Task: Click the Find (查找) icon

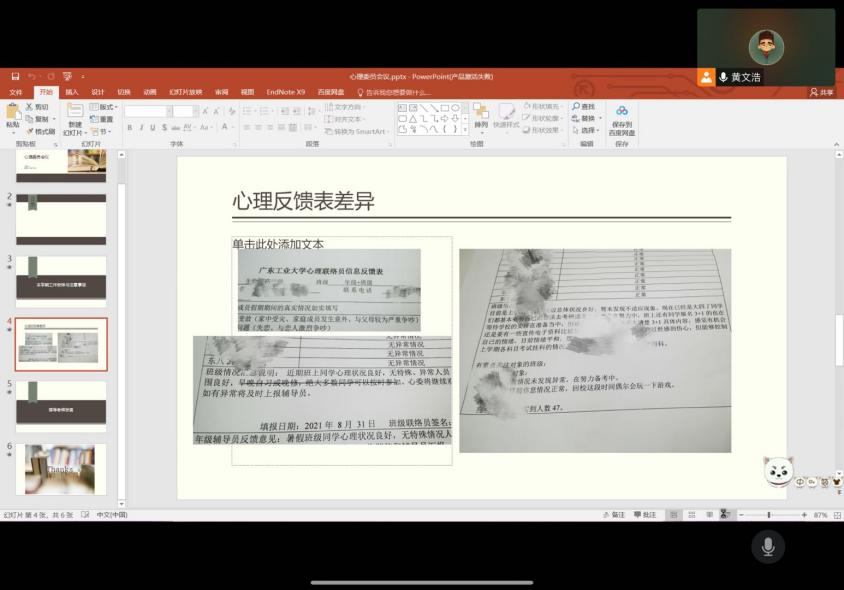Action: point(584,107)
